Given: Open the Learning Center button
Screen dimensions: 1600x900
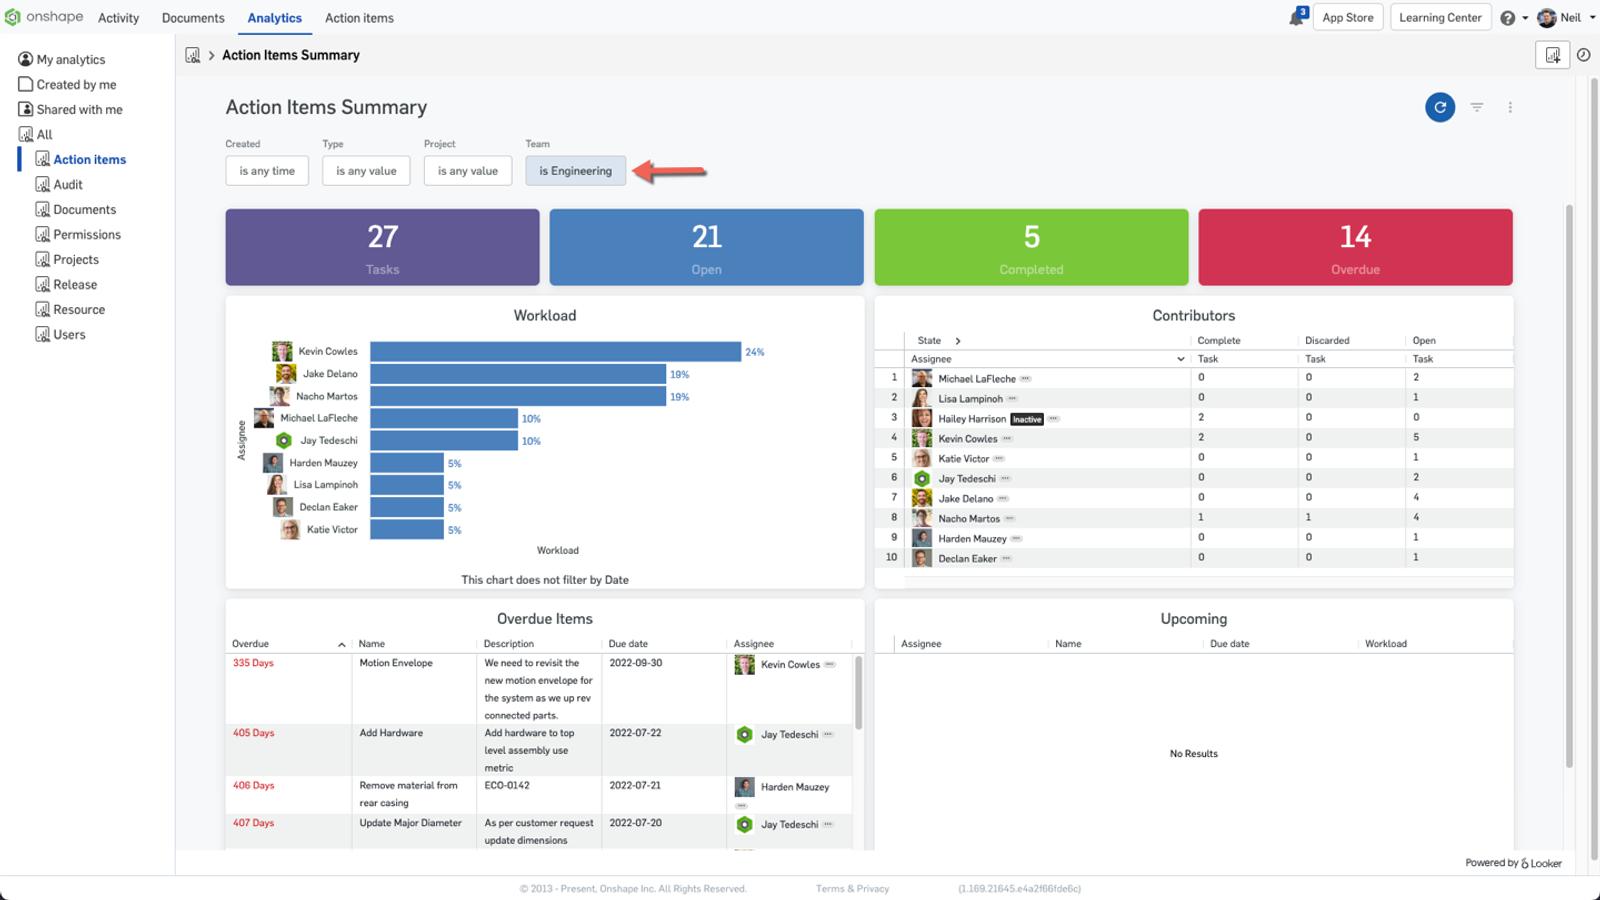Looking at the screenshot, I should 1439,18.
